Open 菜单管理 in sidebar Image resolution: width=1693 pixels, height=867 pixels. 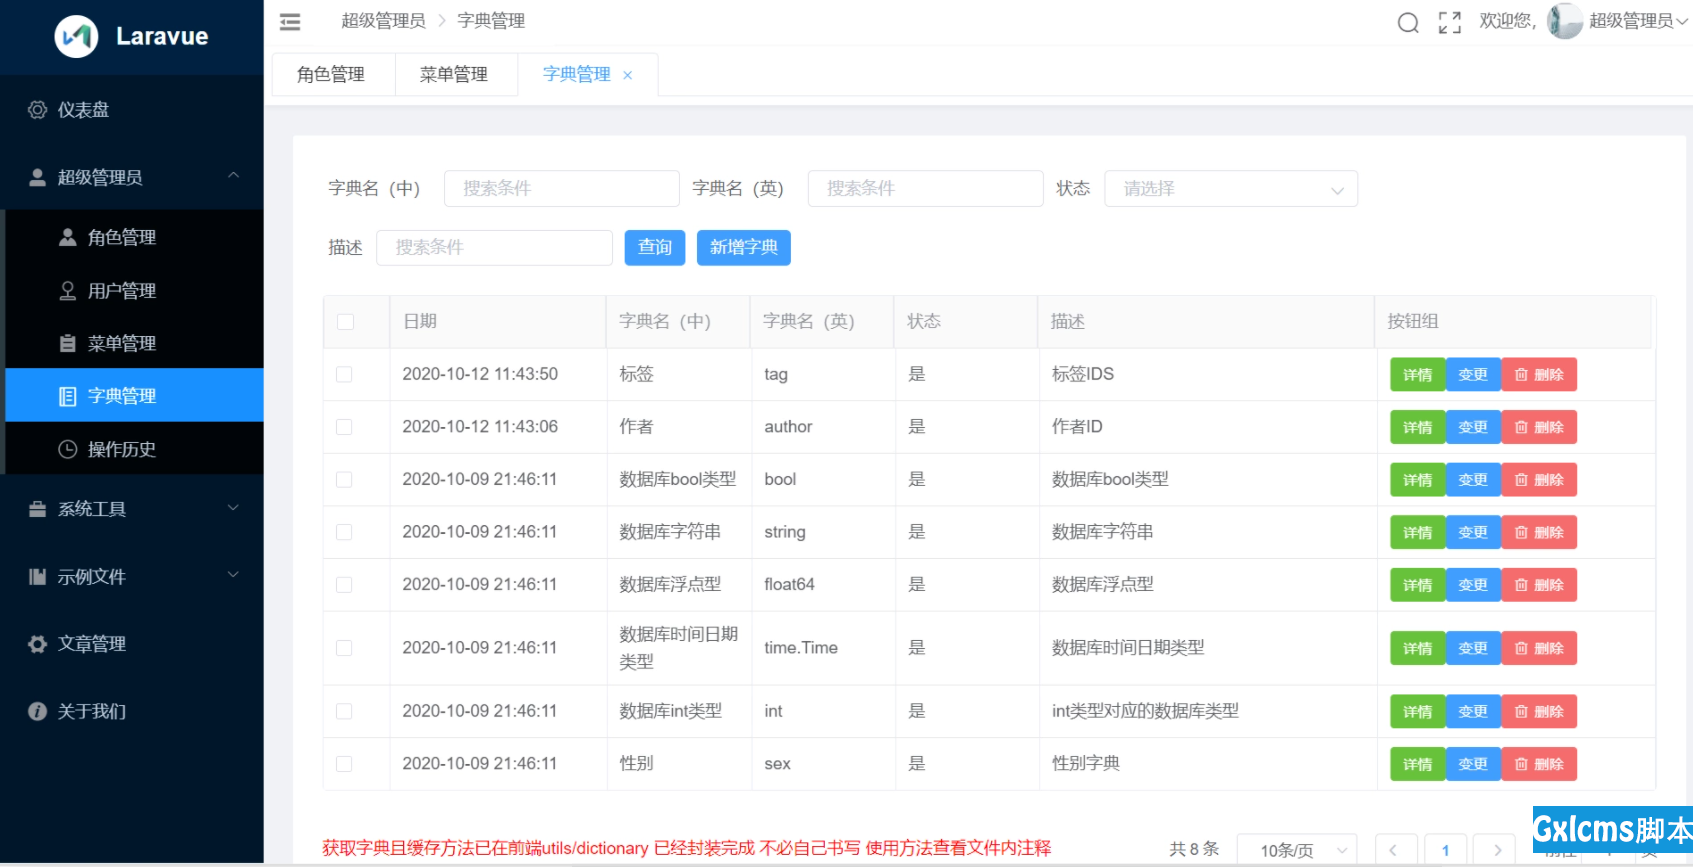[135, 343]
